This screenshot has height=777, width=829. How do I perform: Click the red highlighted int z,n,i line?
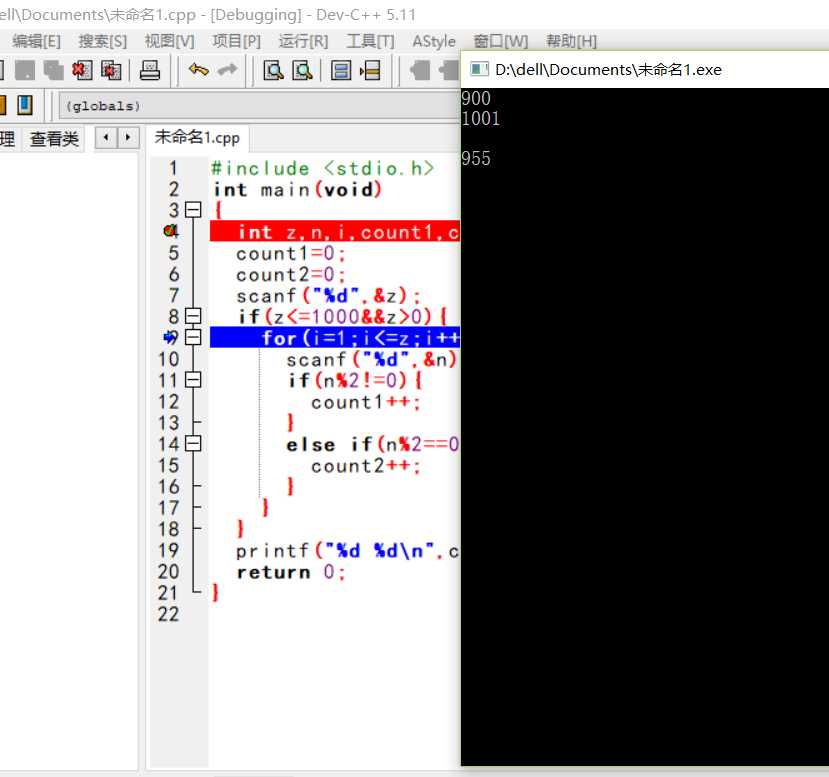pyautogui.click(x=335, y=232)
